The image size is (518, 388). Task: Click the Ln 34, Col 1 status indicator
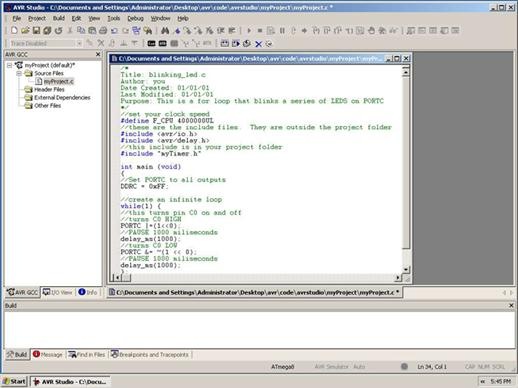click(432, 367)
